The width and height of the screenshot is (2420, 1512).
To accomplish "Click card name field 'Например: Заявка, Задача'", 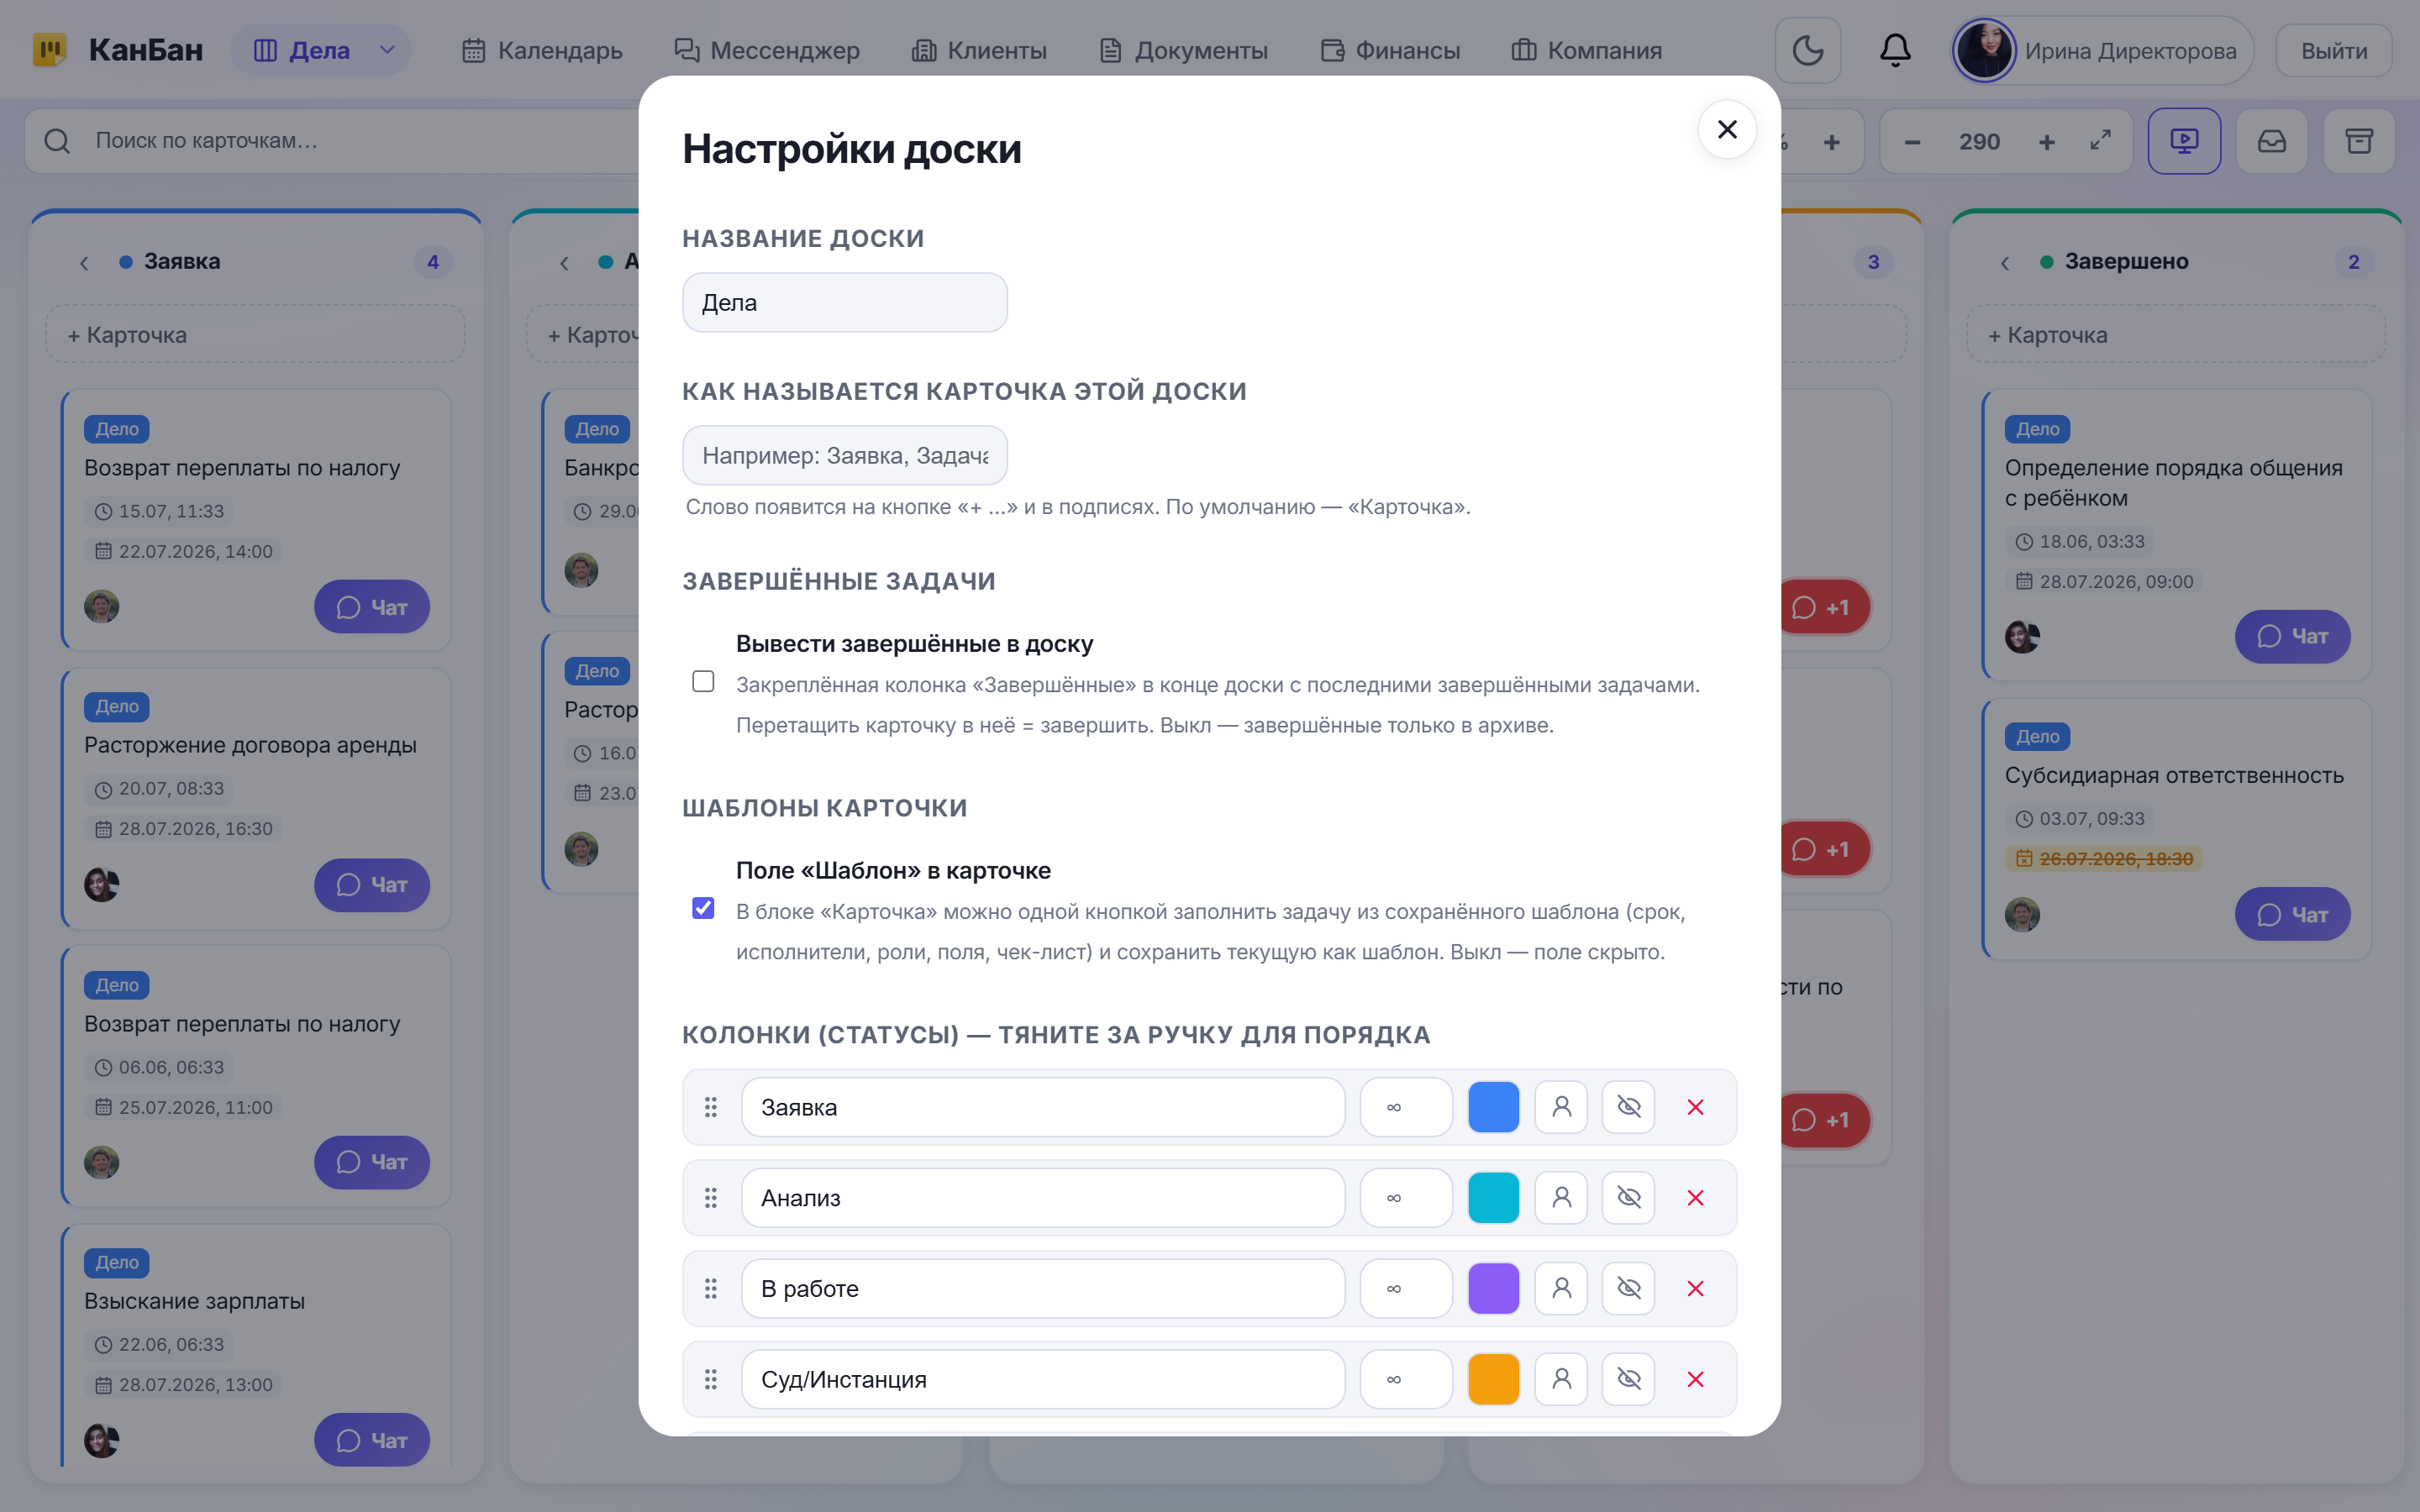I will (845, 455).
